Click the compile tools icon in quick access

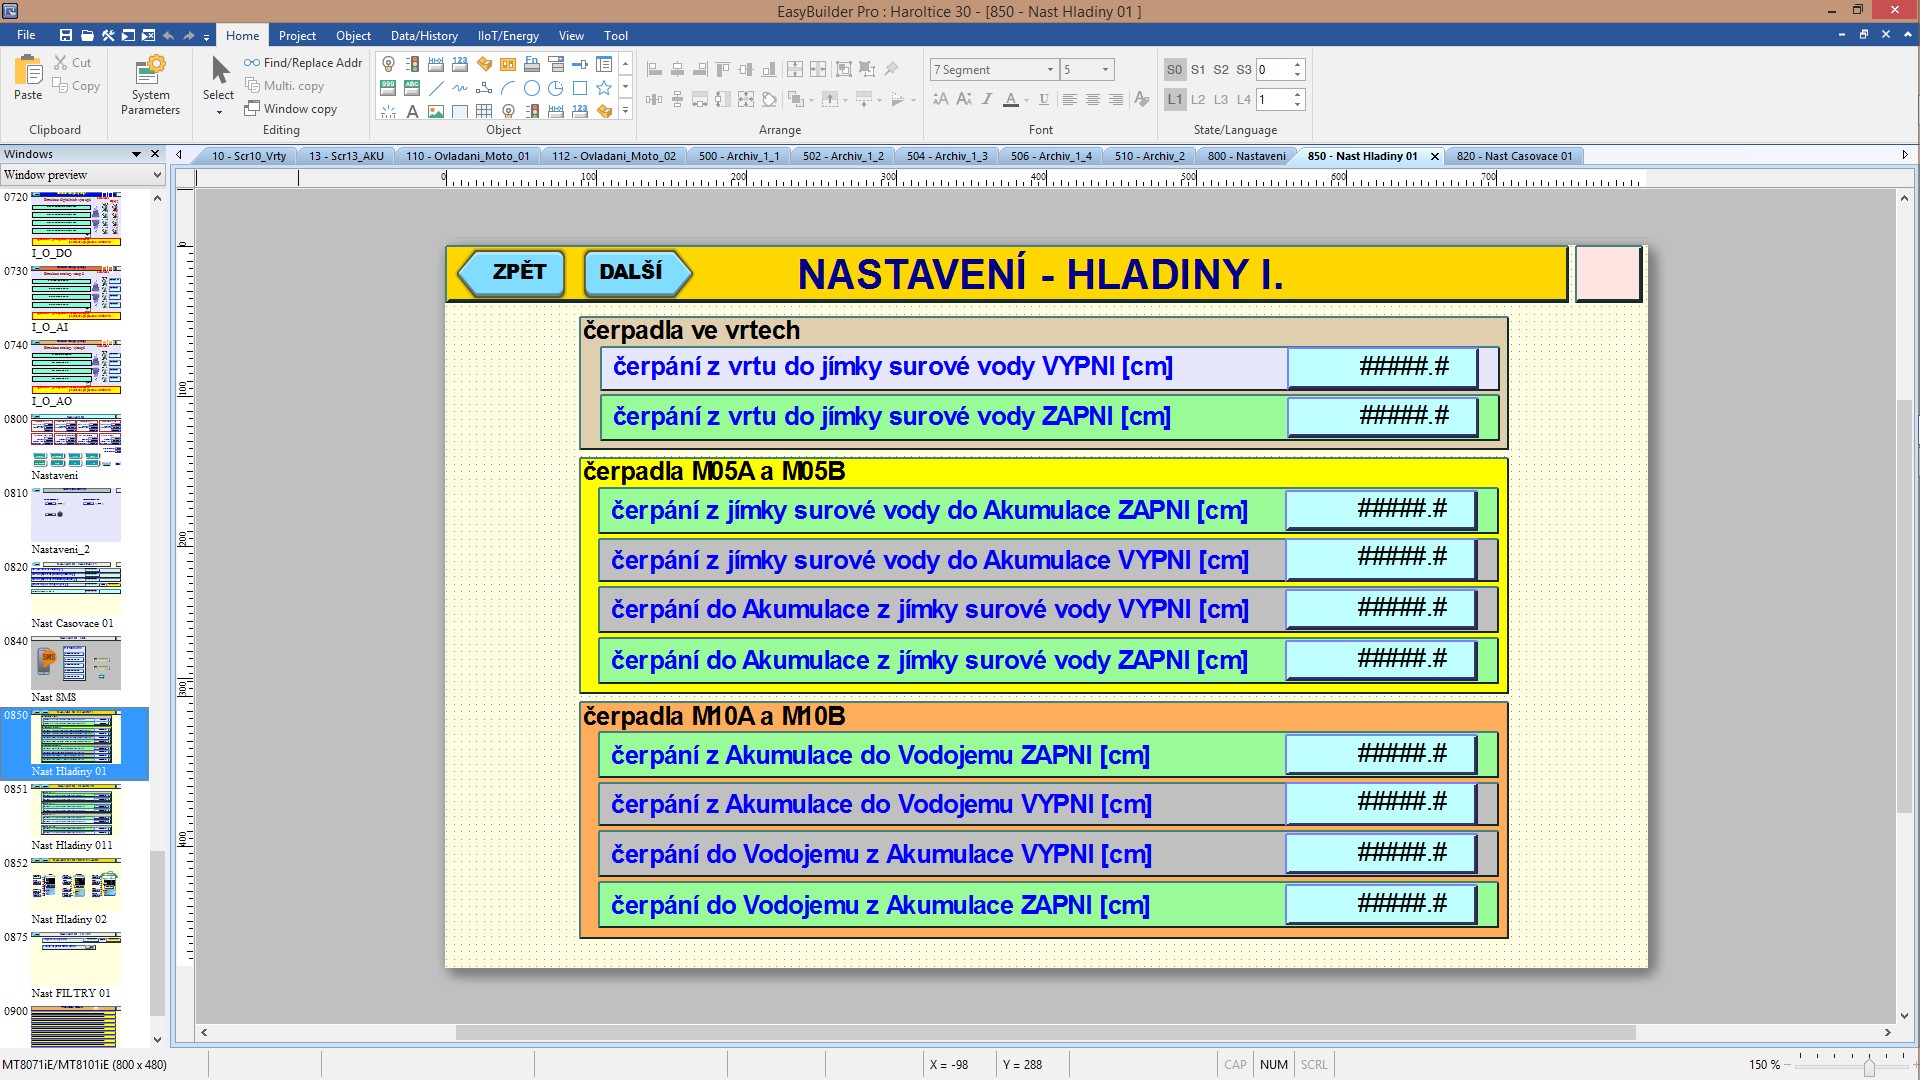(107, 35)
